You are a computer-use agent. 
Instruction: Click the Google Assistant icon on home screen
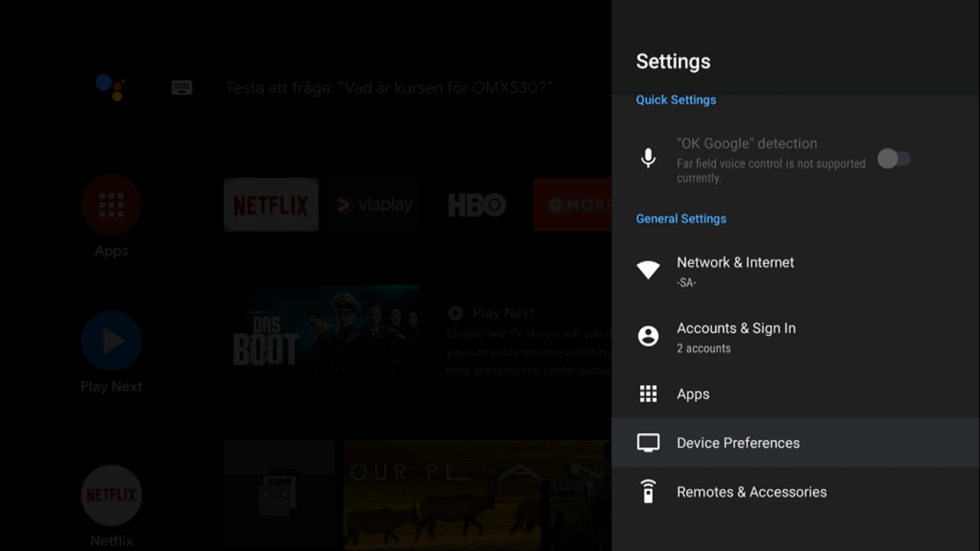[111, 87]
